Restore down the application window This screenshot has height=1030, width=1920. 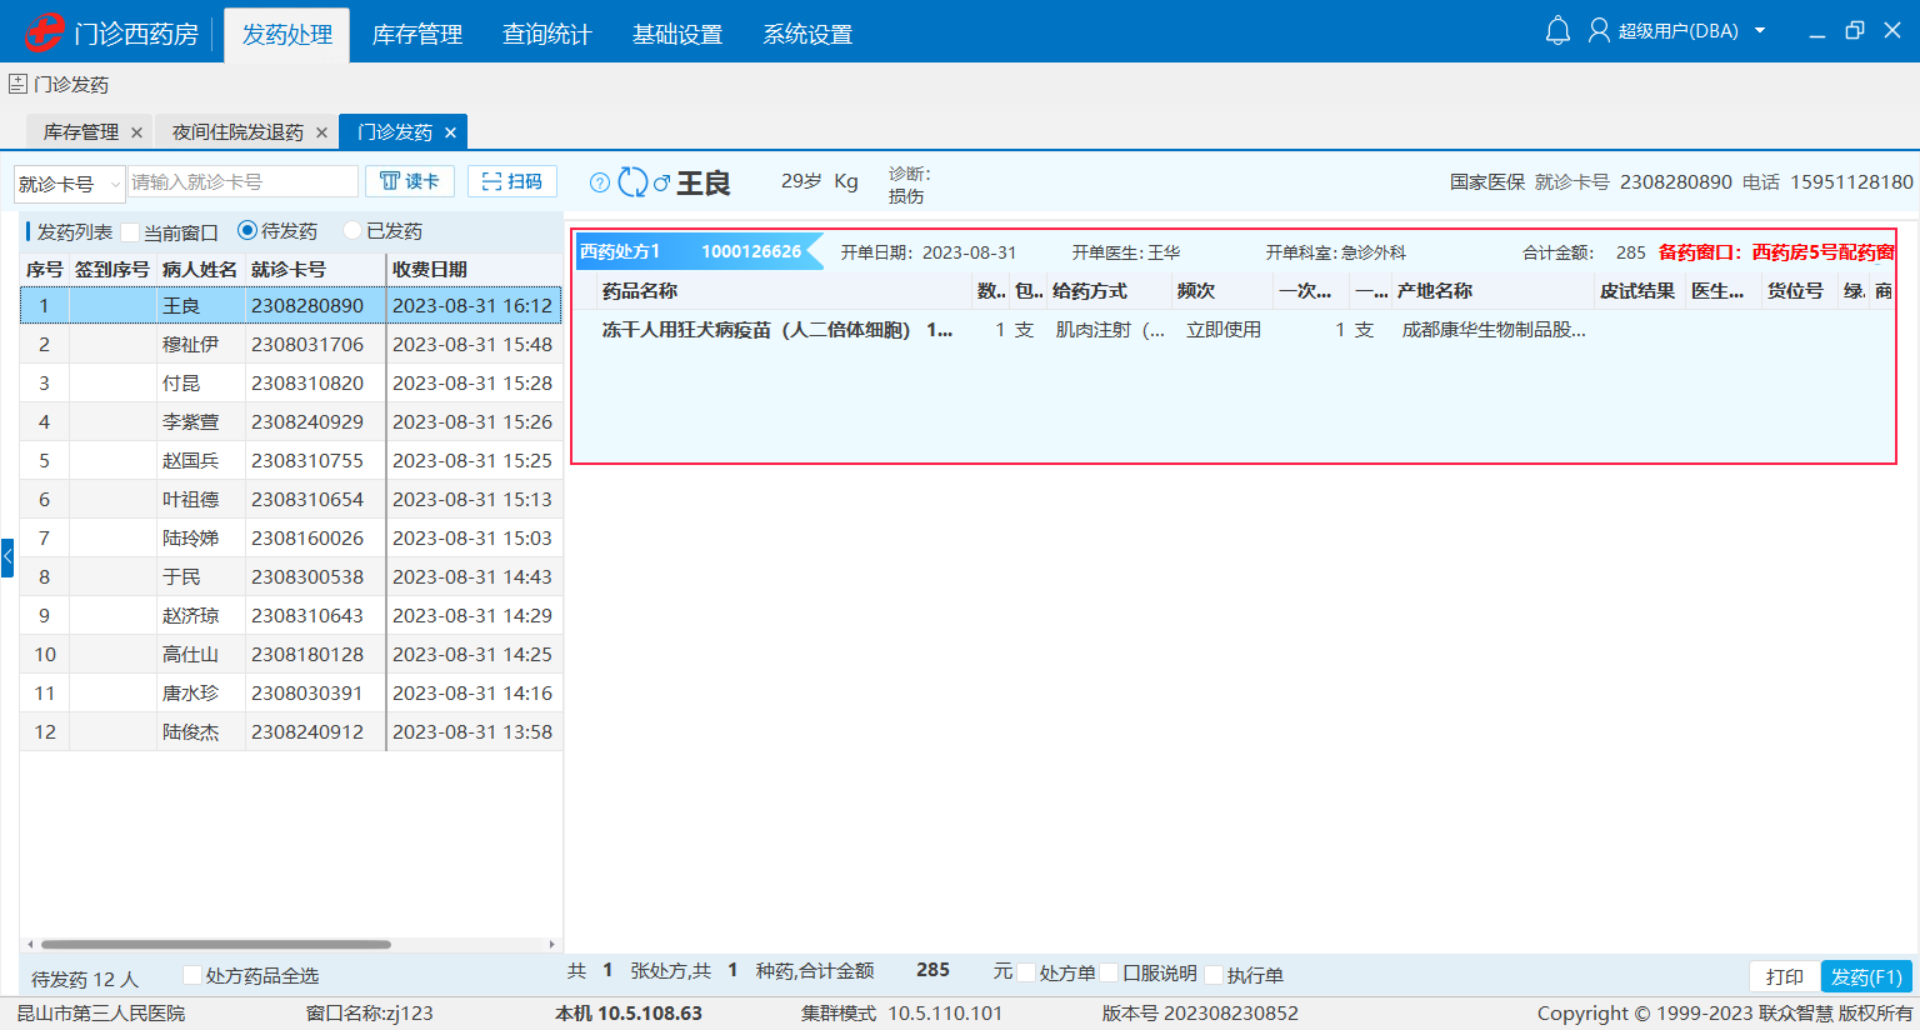tap(1855, 31)
